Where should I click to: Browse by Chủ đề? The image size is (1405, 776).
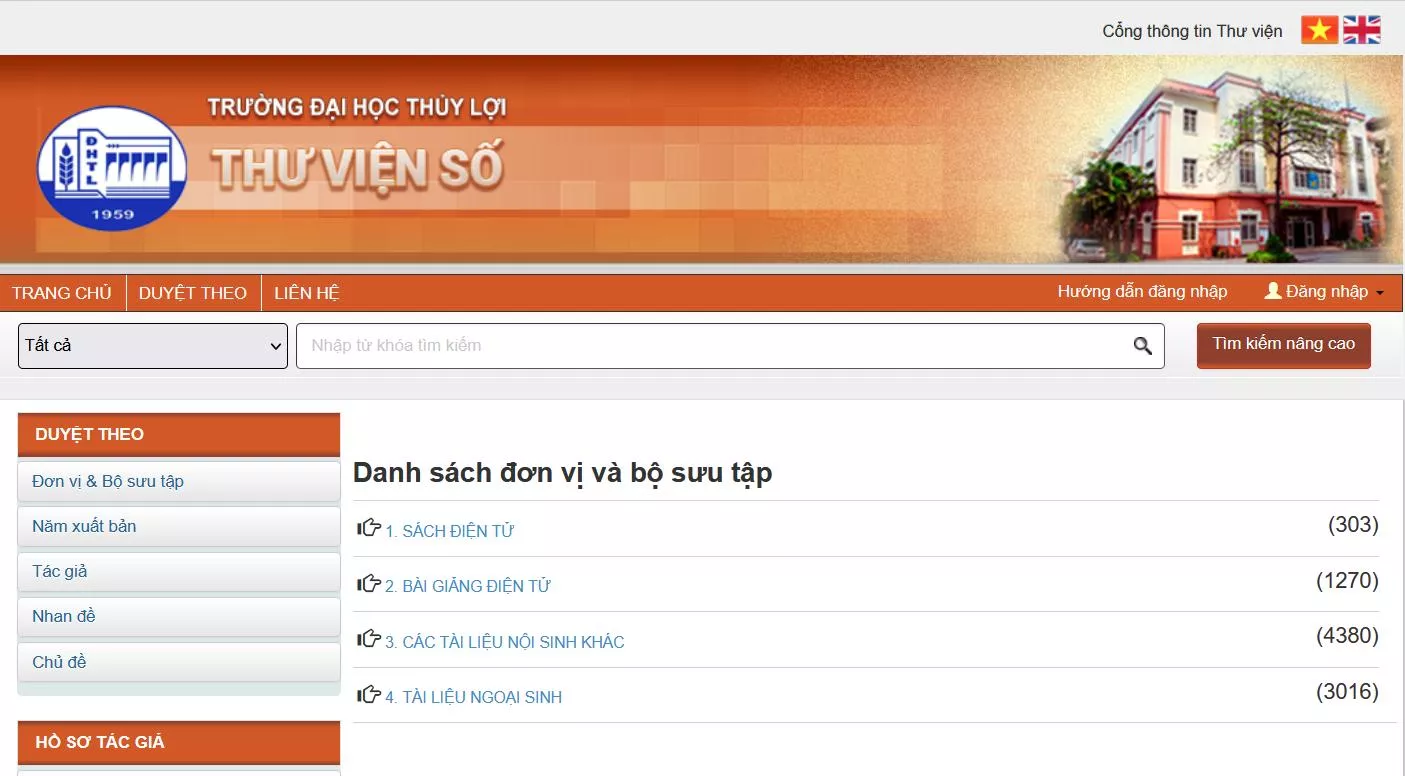click(179, 662)
